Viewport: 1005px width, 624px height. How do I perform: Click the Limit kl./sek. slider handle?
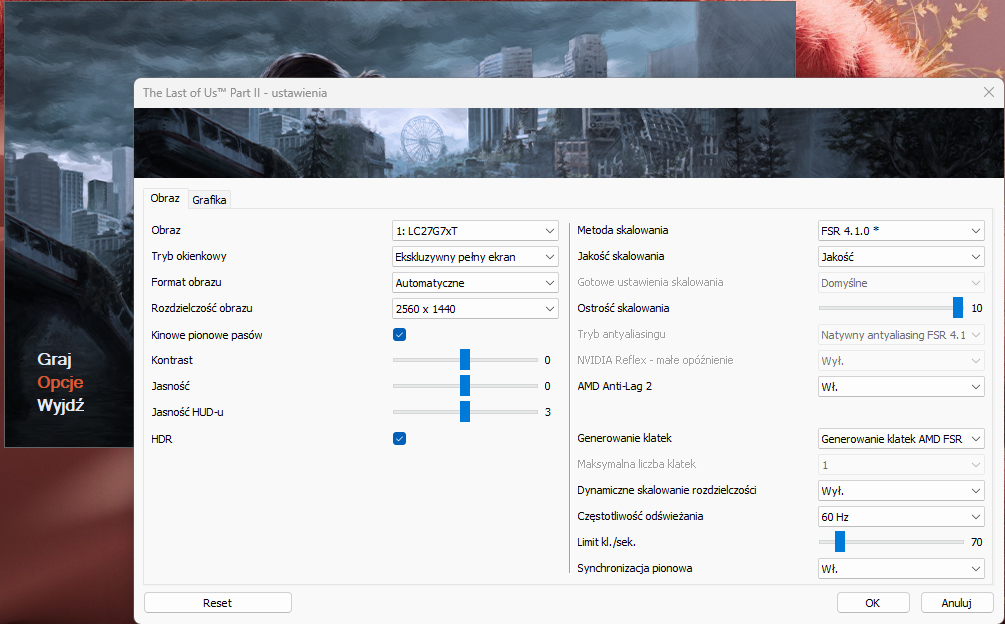point(840,542)
